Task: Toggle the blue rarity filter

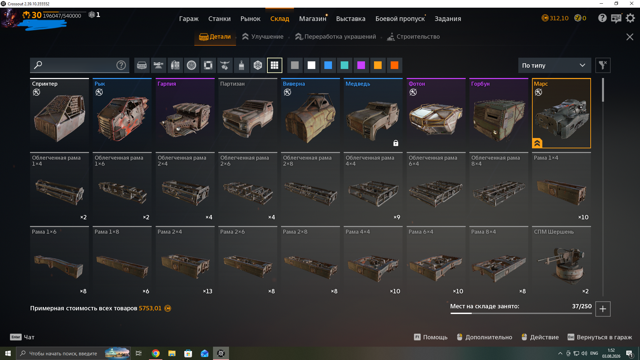Action: 328,65
